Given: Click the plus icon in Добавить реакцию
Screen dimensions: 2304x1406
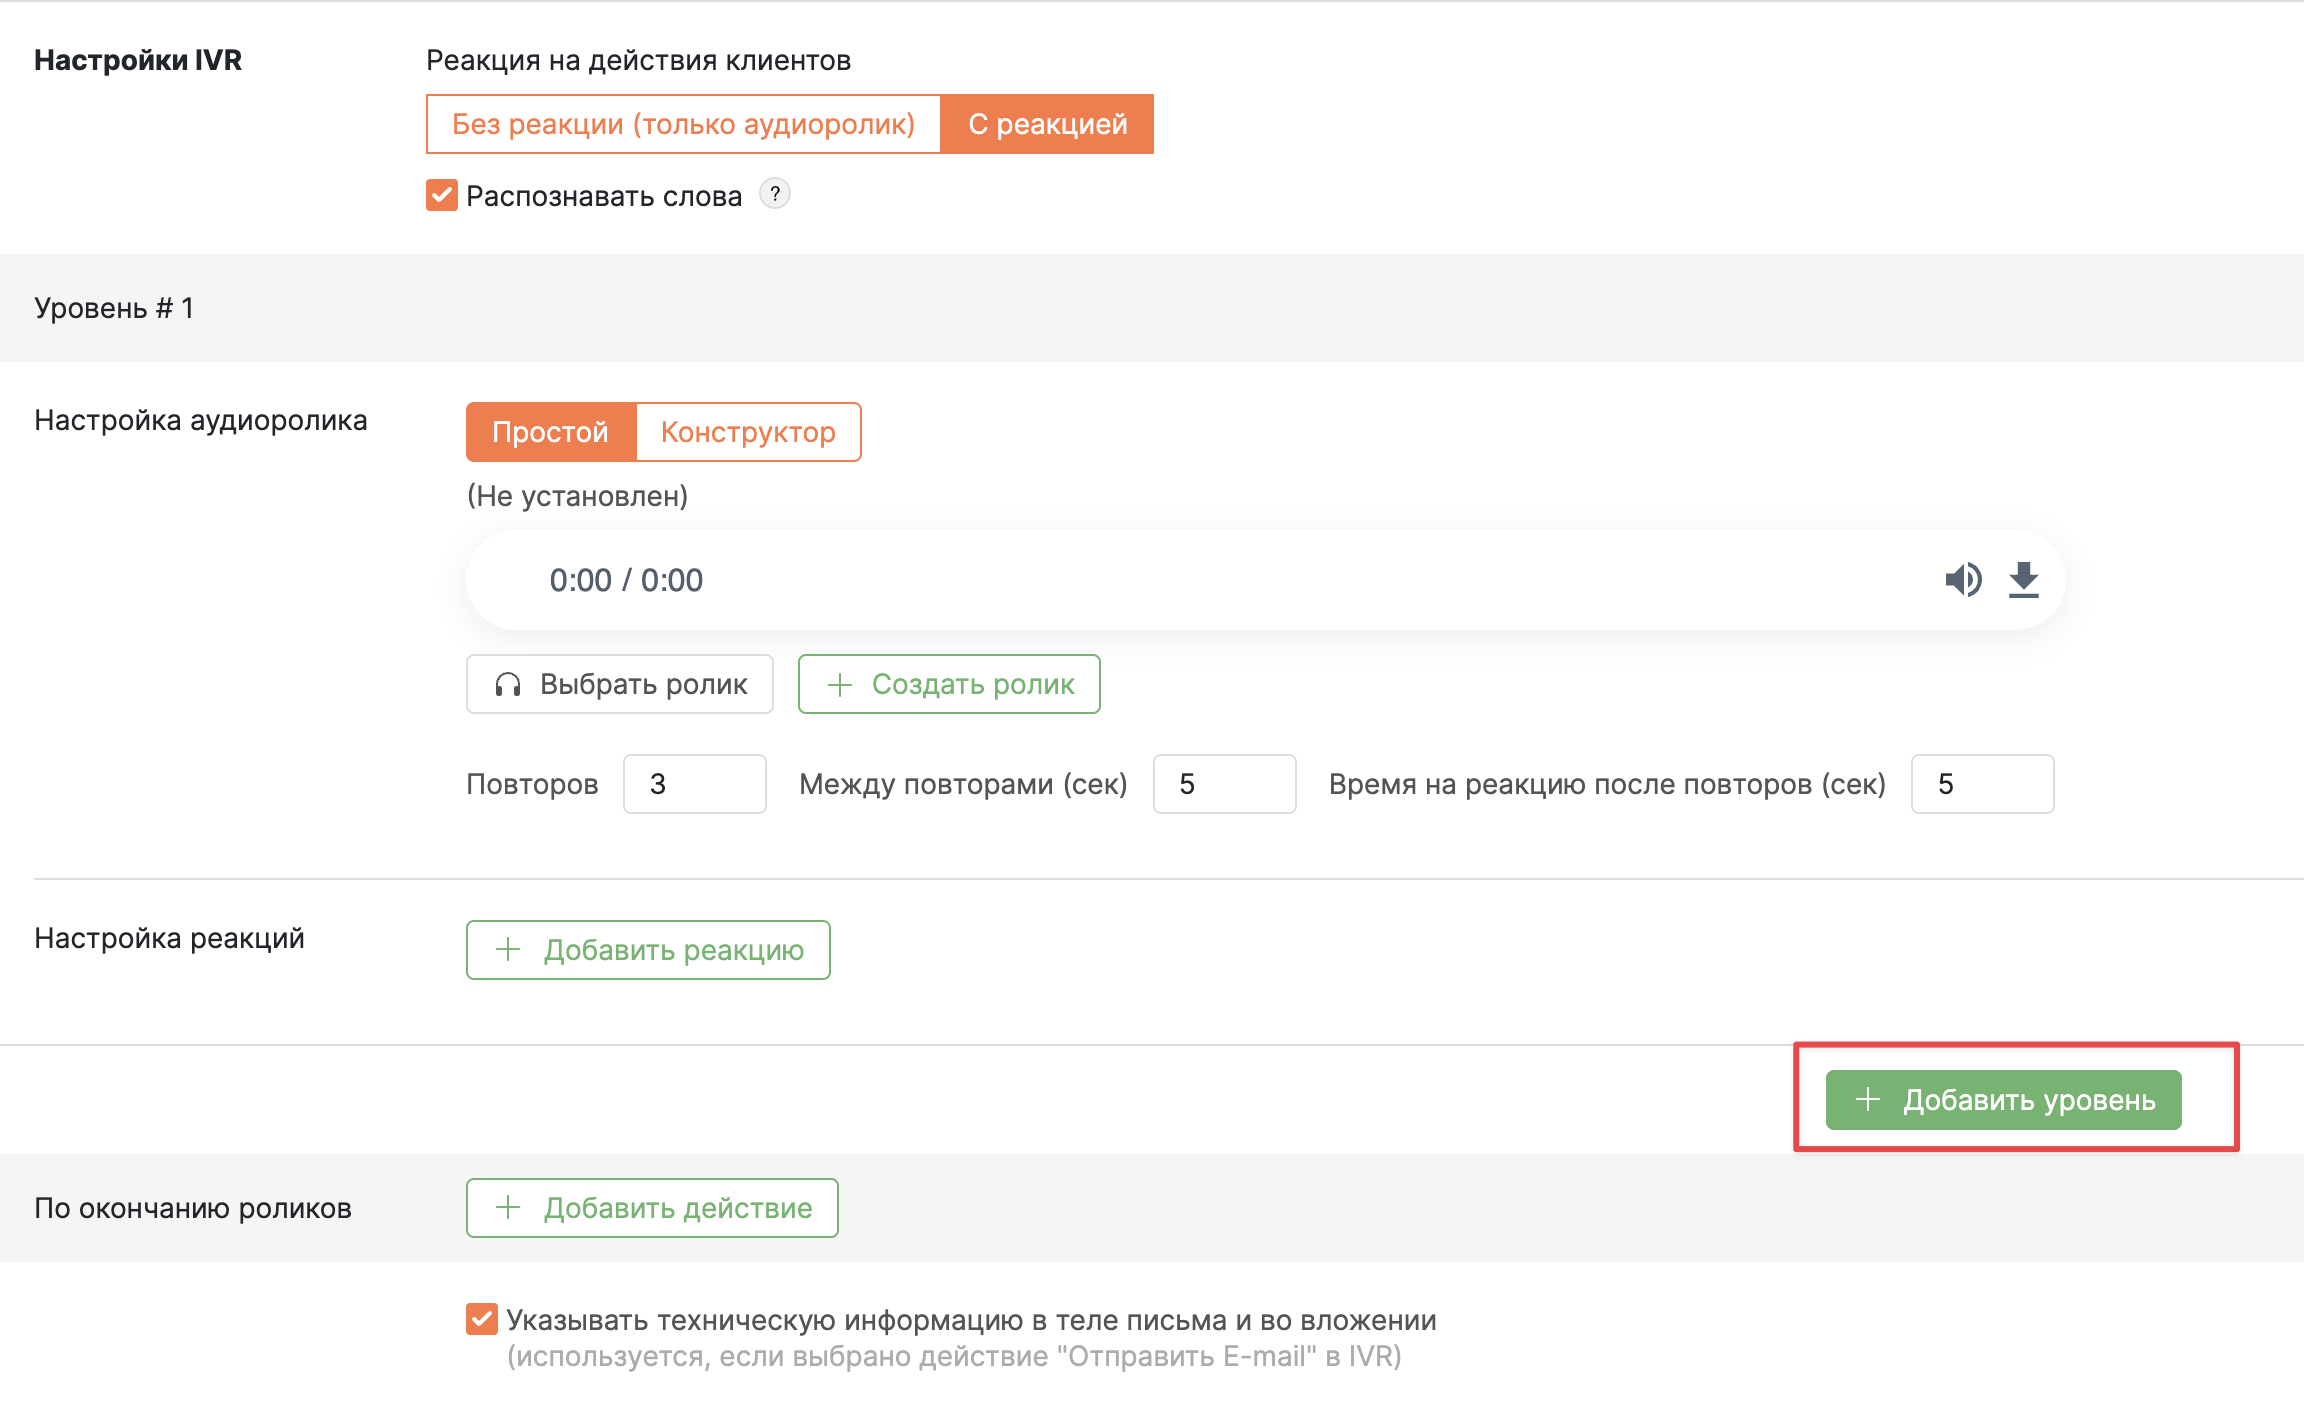Looking at the screenshot, I should click(508, 949).
